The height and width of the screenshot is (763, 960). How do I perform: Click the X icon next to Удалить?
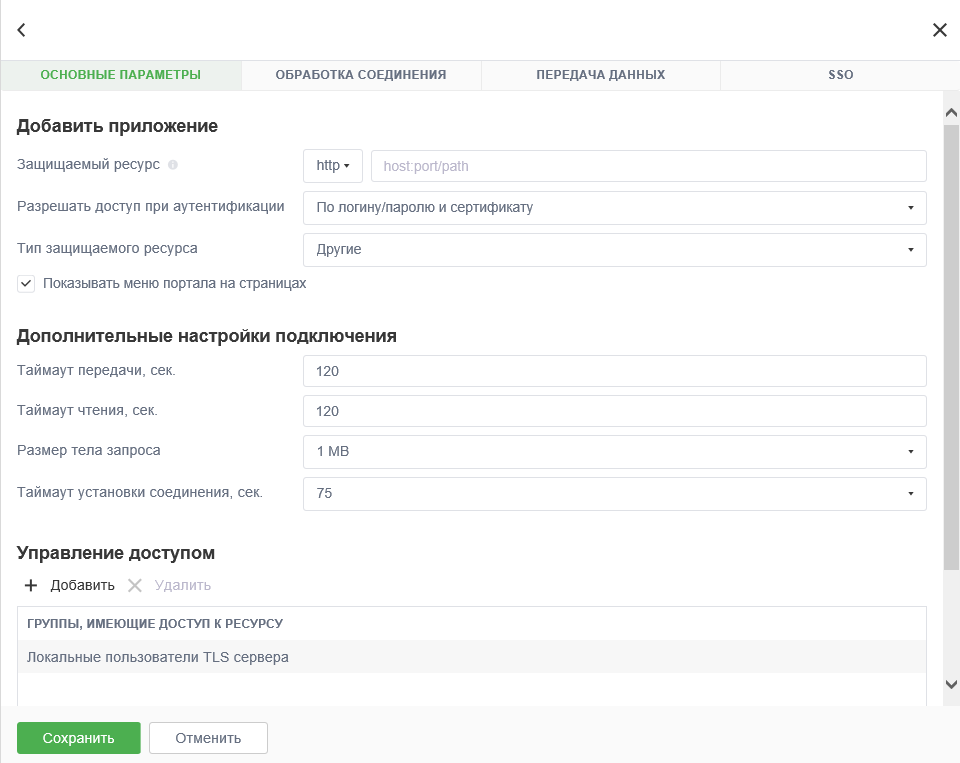point(135,585)
